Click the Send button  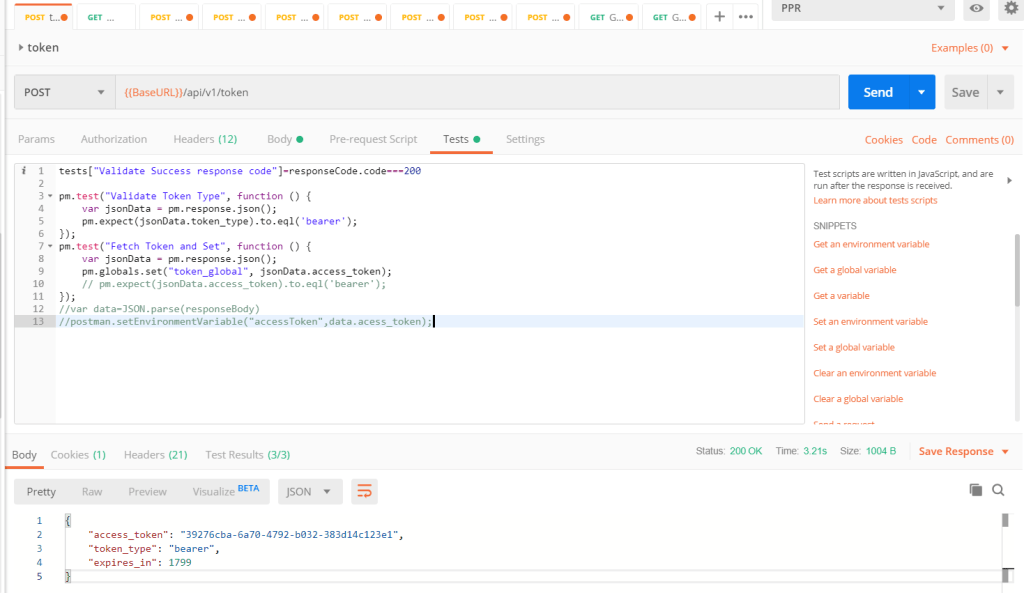point(878,92)
